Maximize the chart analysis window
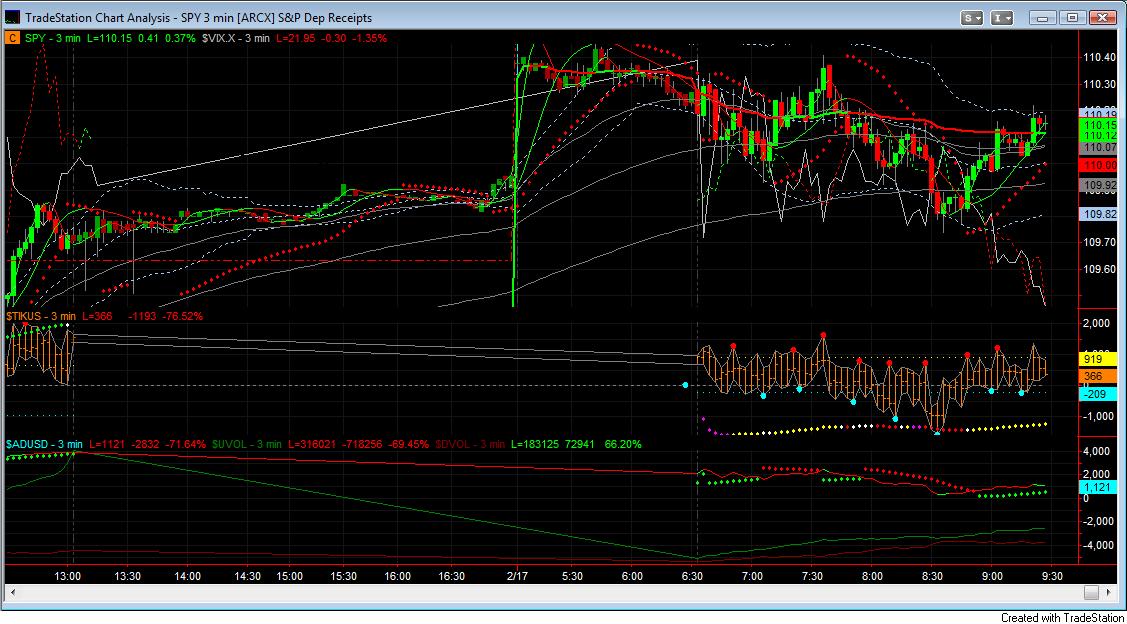 (x=1072, y=17)
